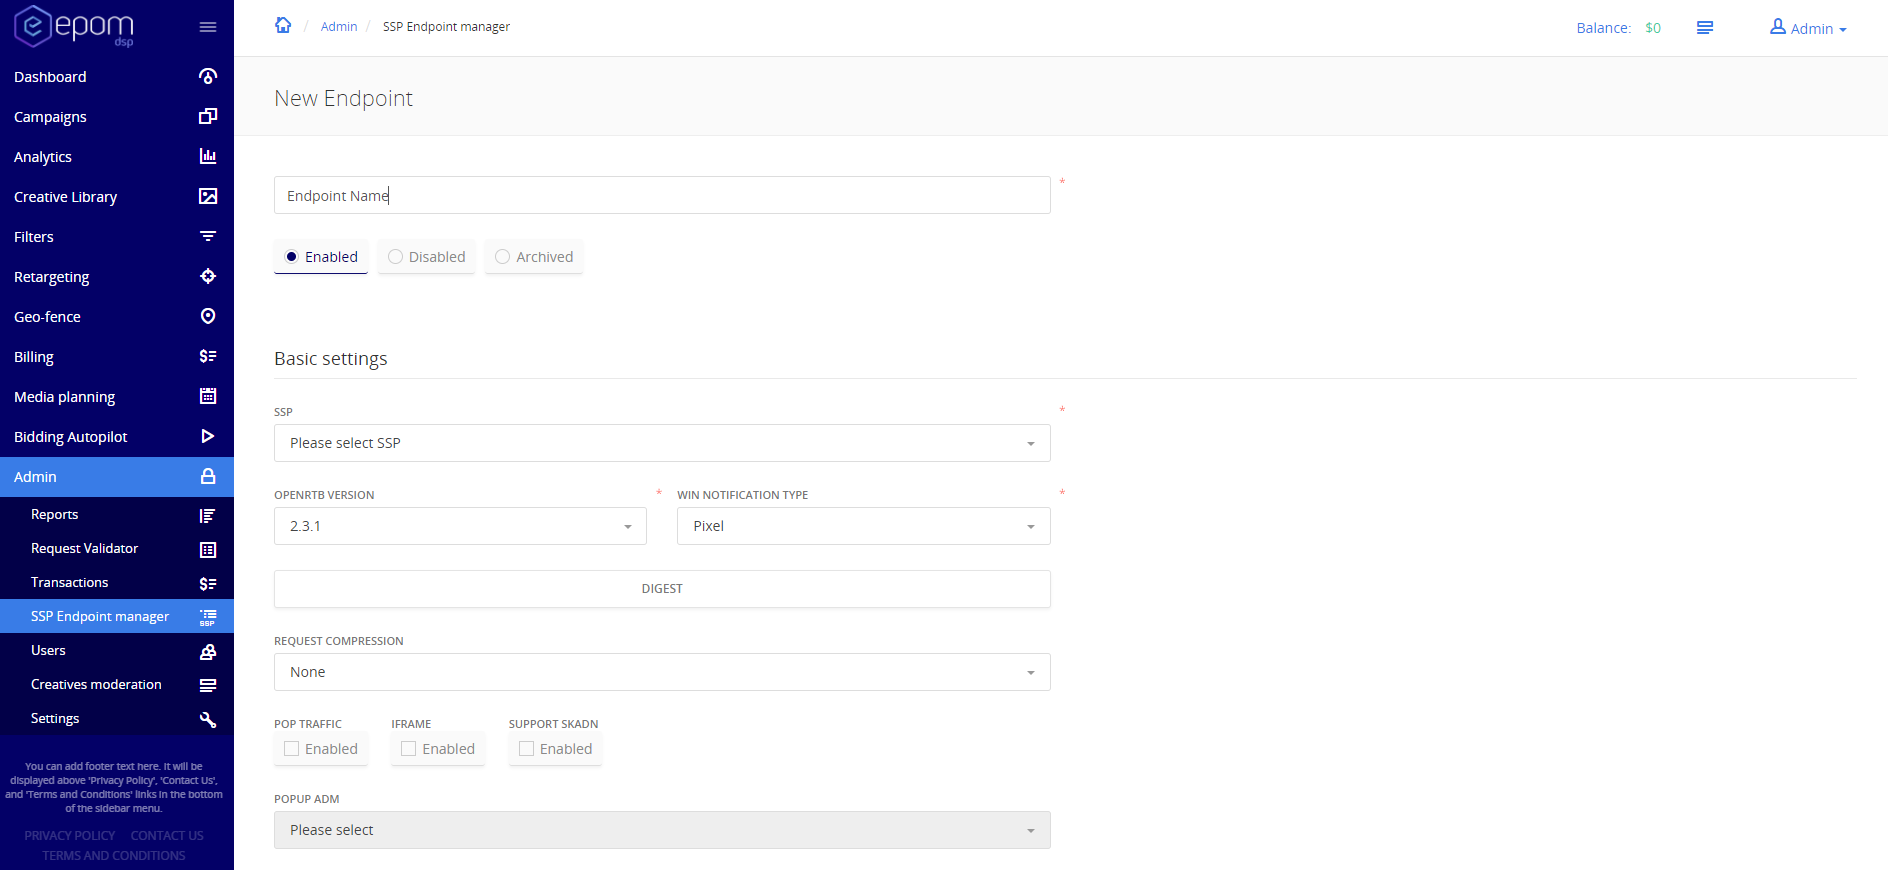Click the Settings wrench icon

pyautogui.click(x=208, y=719)
